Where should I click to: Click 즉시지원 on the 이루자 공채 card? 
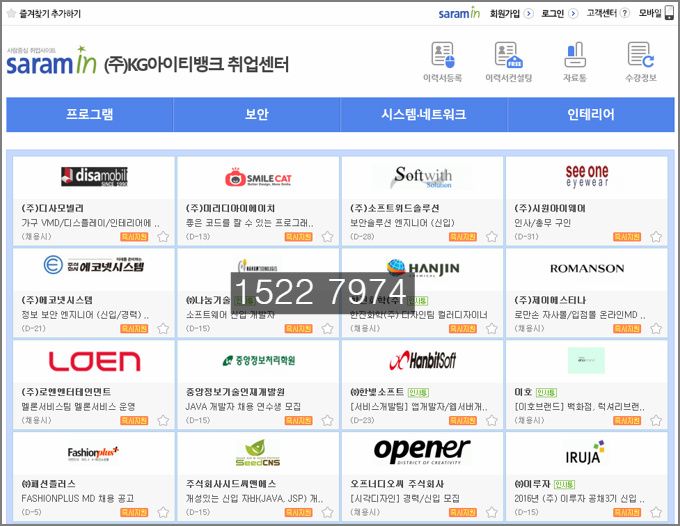coord(627,513)
